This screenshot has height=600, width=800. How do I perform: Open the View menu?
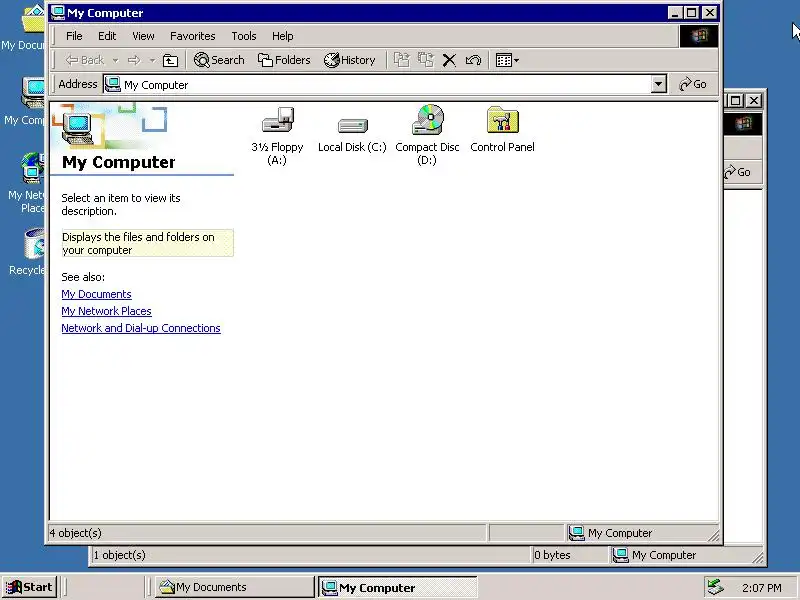[x=143, y=36]
